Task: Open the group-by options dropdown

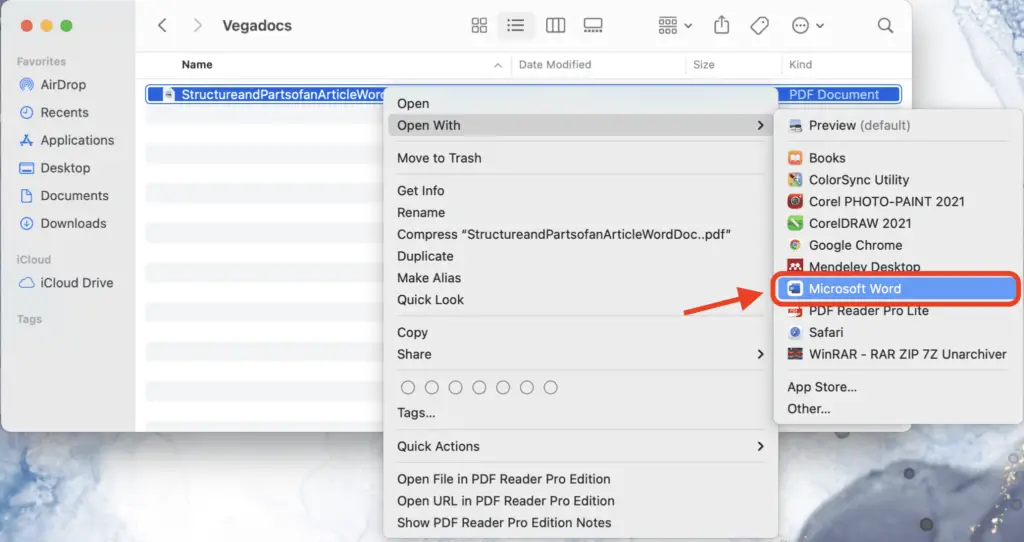Action: pos(675,25)
